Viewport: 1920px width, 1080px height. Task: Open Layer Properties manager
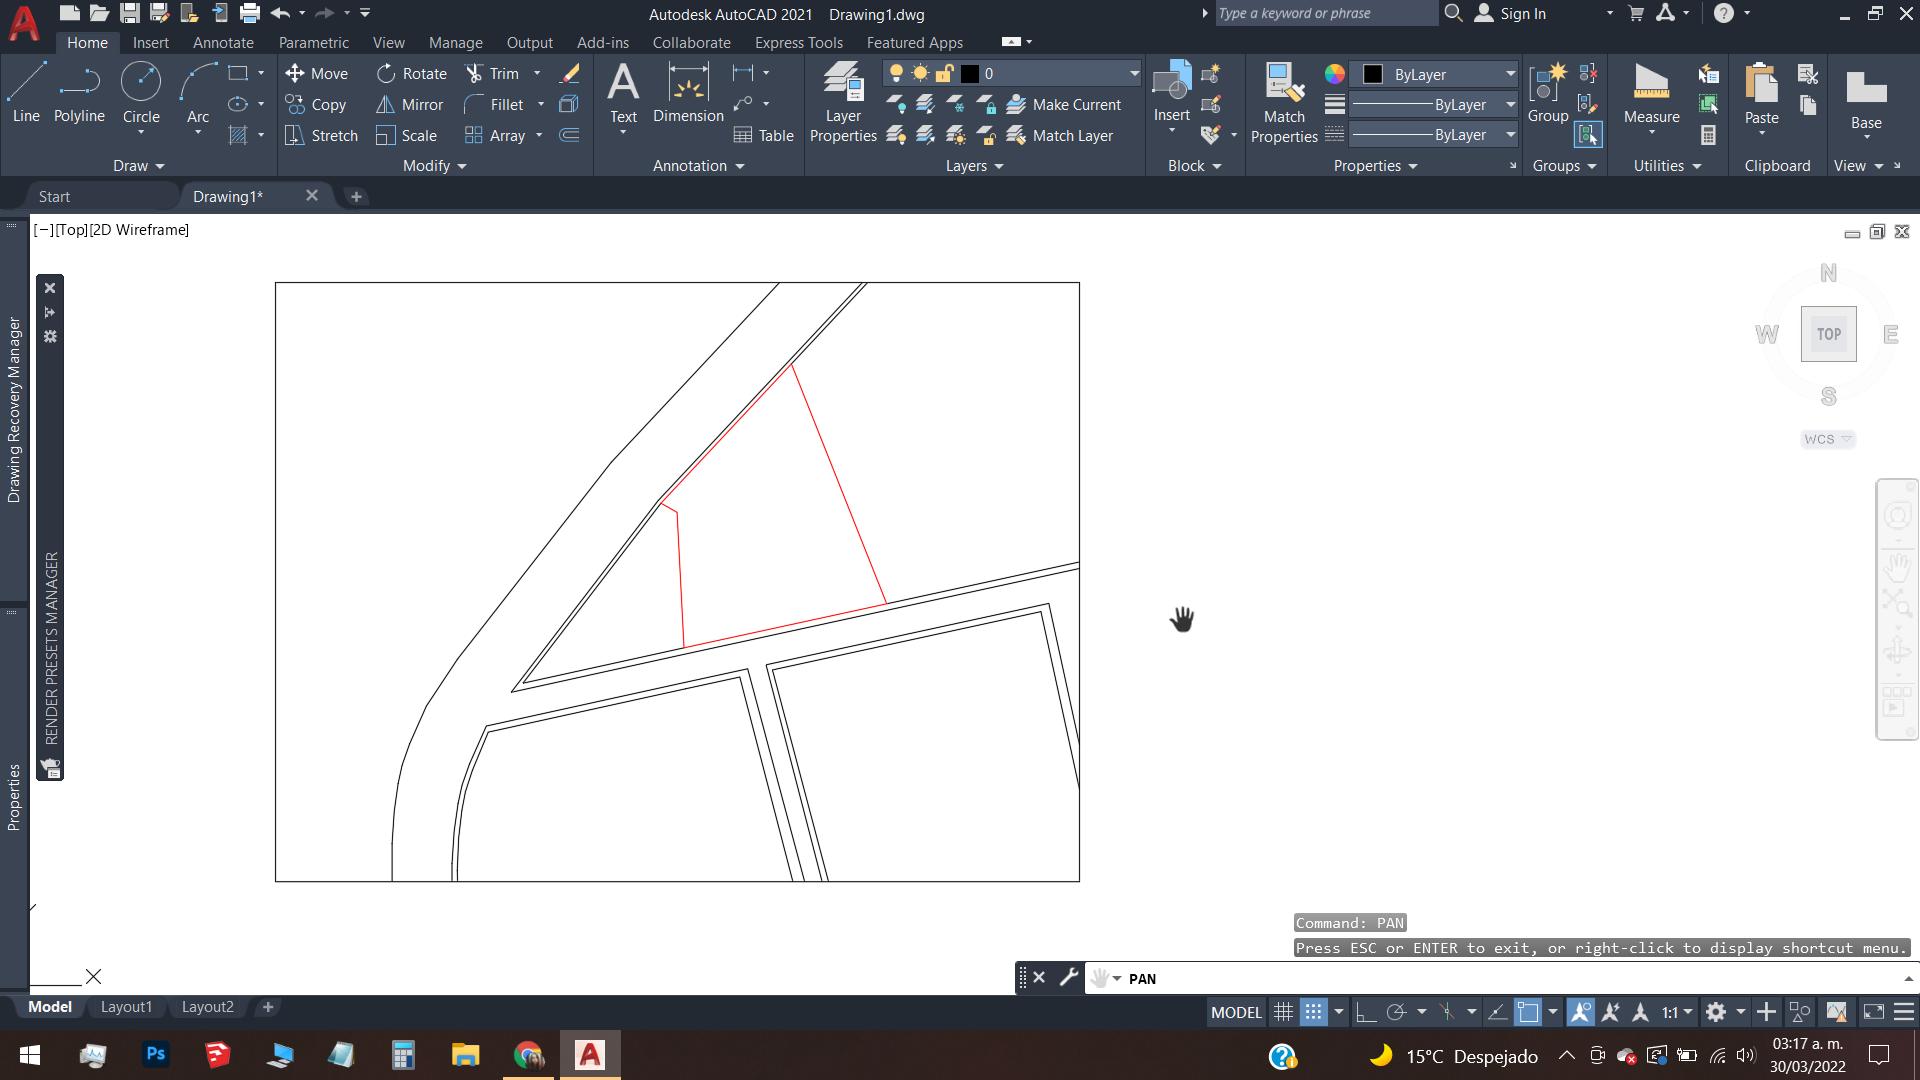pos(843,100)
